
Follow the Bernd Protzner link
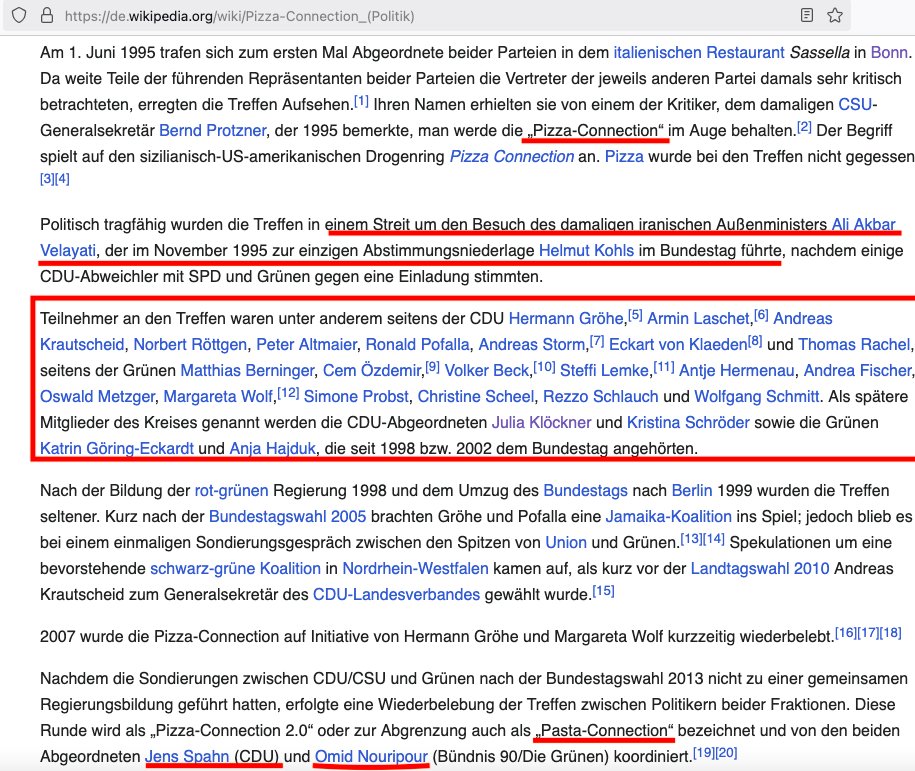pos(212,130)
